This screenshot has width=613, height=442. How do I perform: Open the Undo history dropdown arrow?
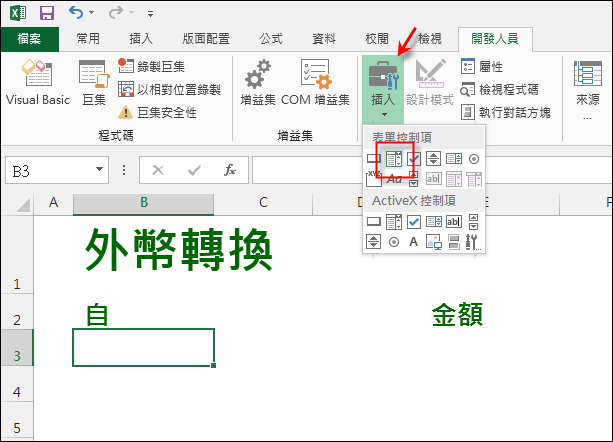(91, 13)
